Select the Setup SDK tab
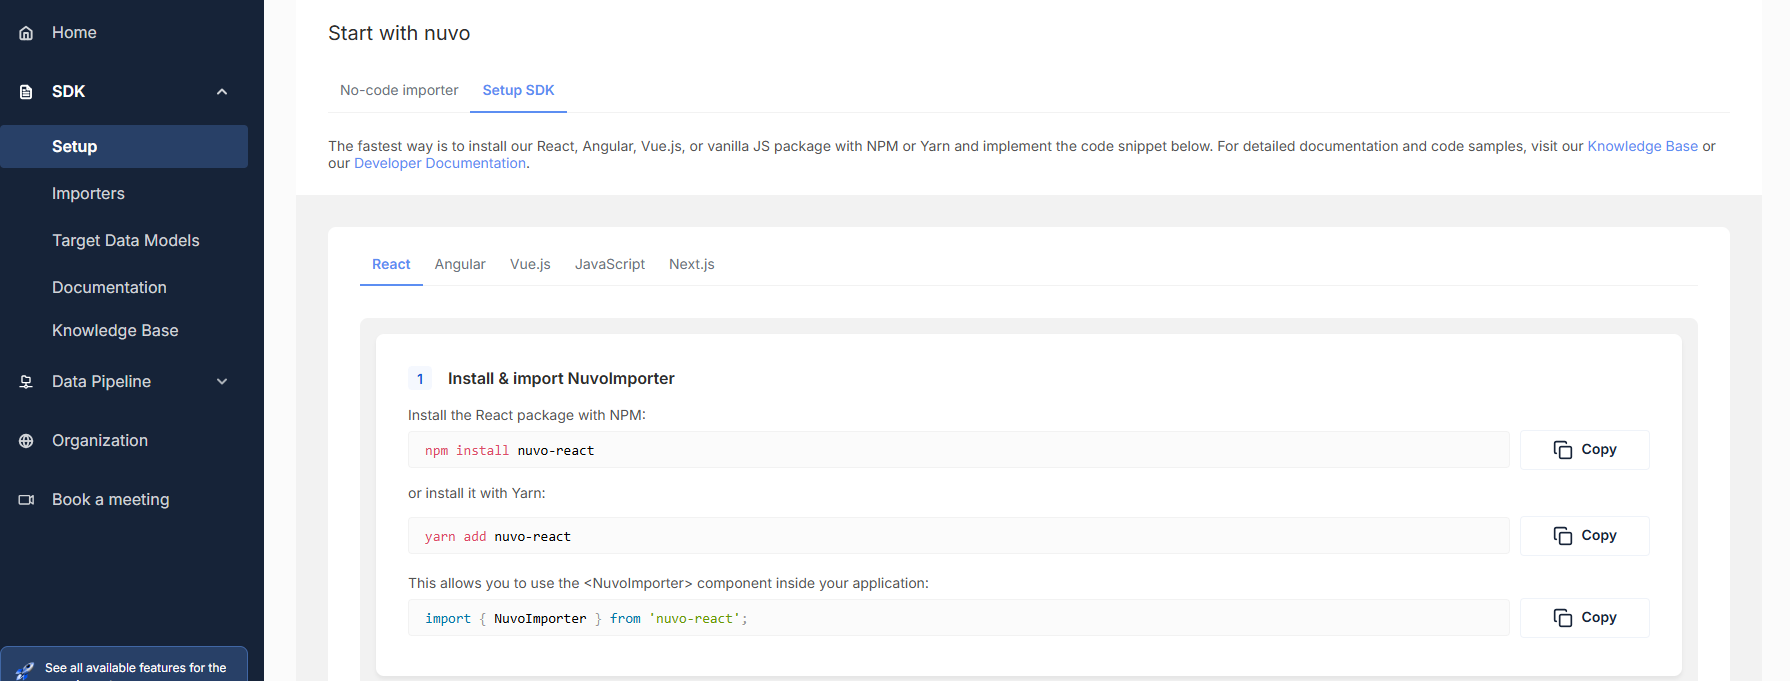The image size is (1790, 681). coord(518,90)
